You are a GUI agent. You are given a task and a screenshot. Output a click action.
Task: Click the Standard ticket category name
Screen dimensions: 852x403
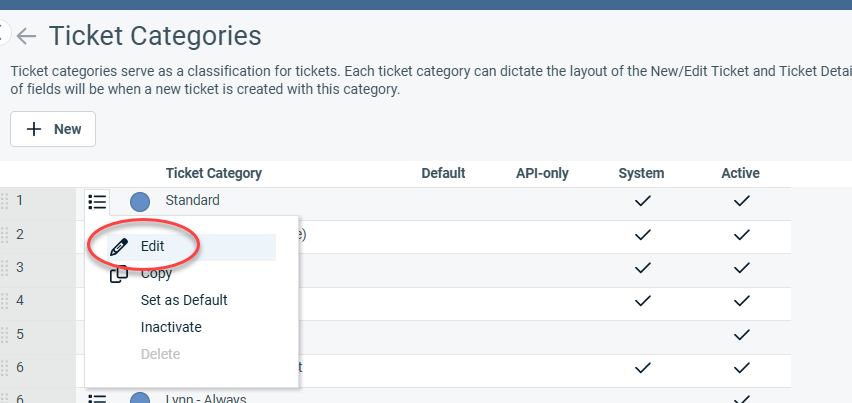[x=192, y=201]
